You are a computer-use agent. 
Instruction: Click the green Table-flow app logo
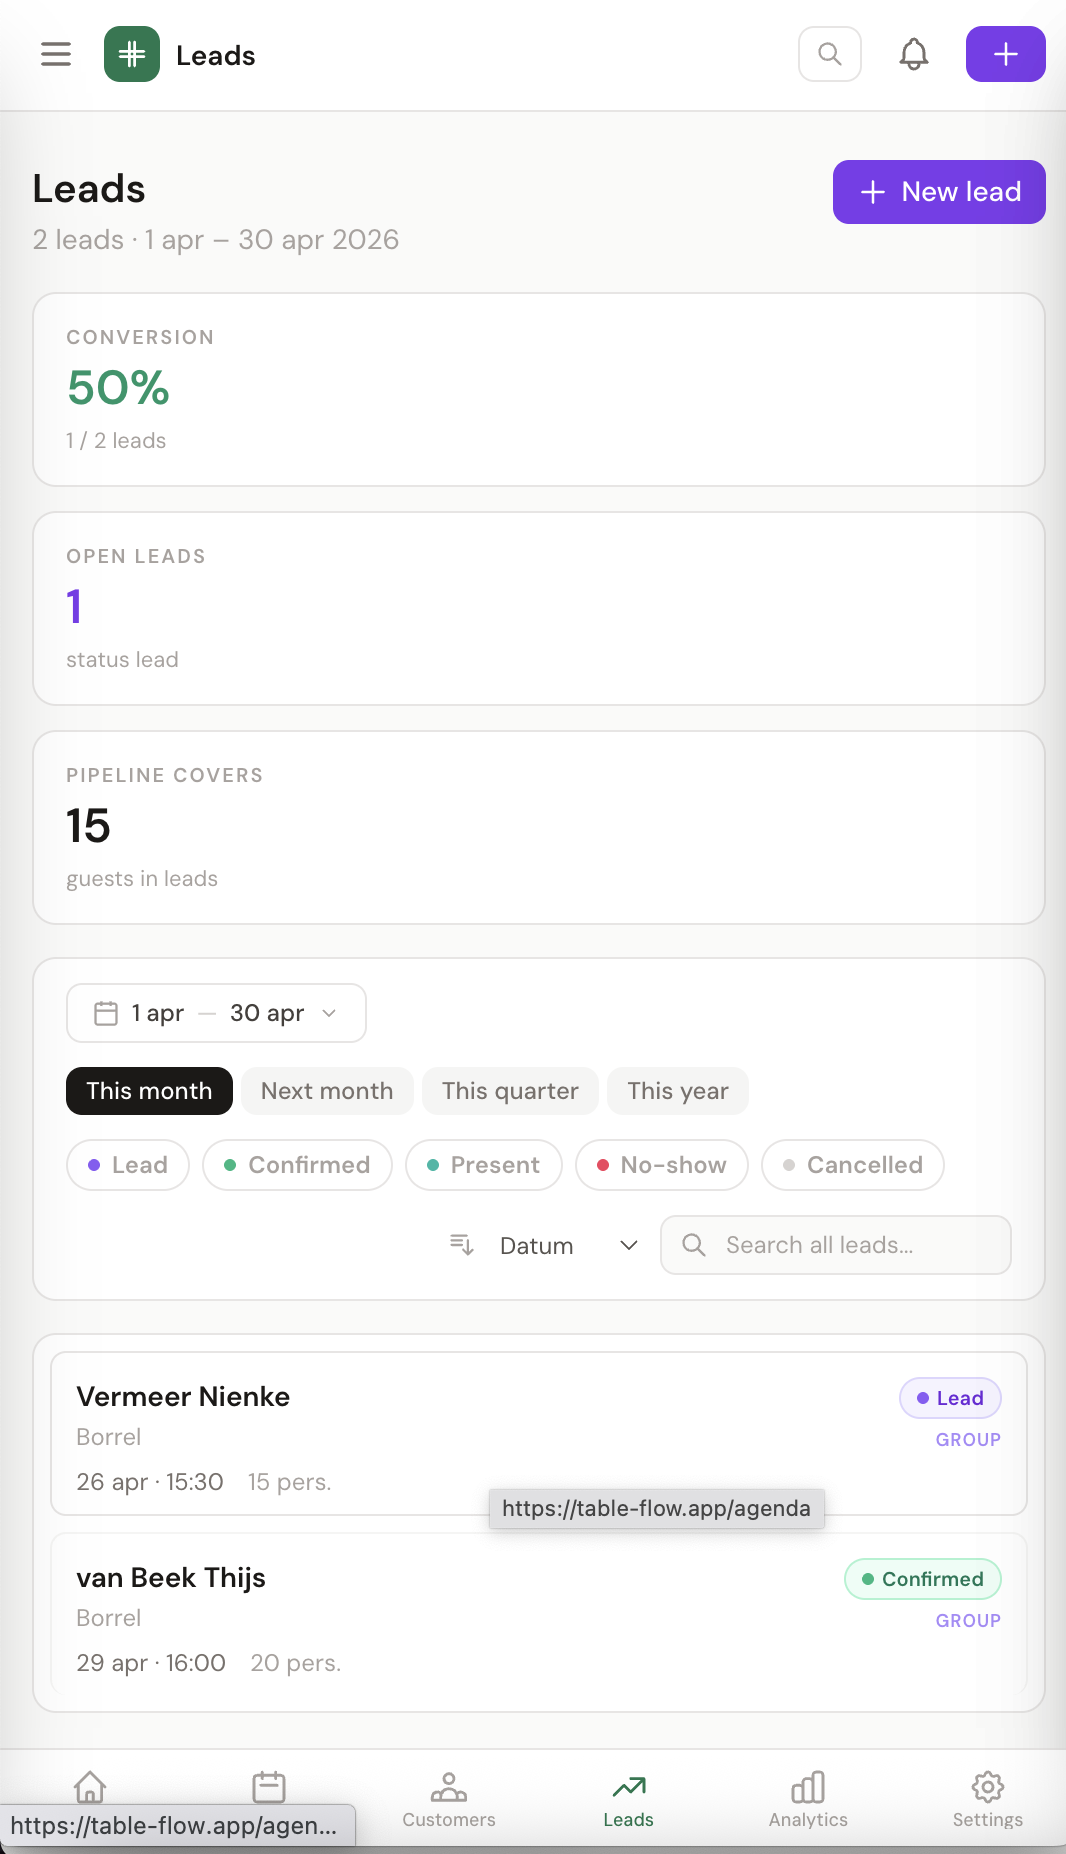[x=131, y=54]
